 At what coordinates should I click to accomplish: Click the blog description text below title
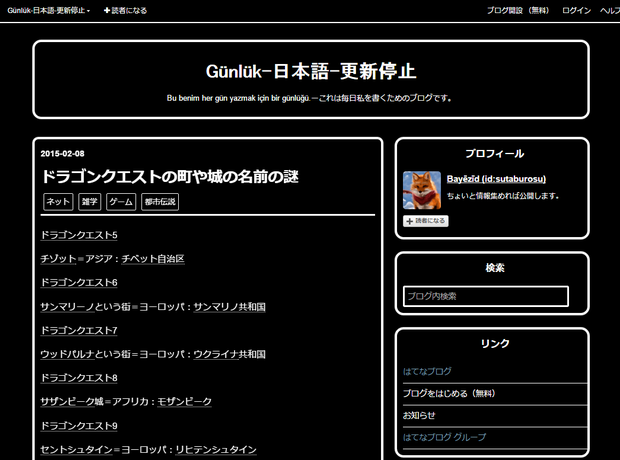(310, 98)
